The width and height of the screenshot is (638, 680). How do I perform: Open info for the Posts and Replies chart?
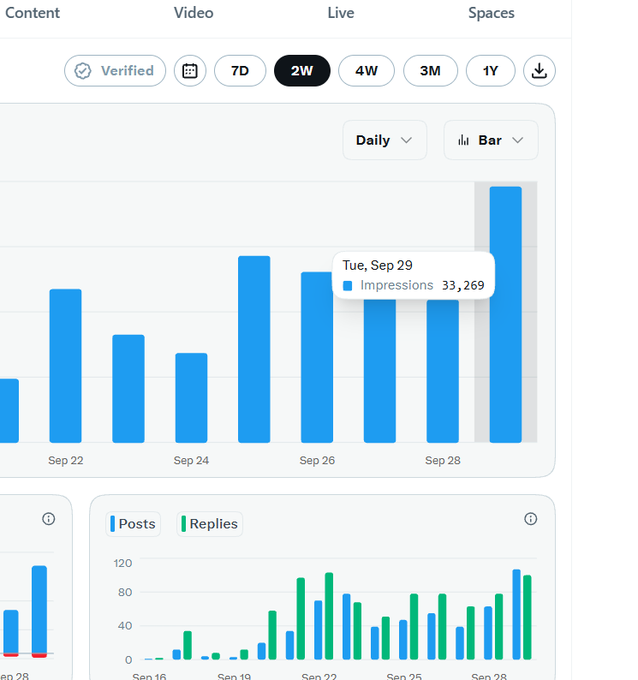coord(530,519)
